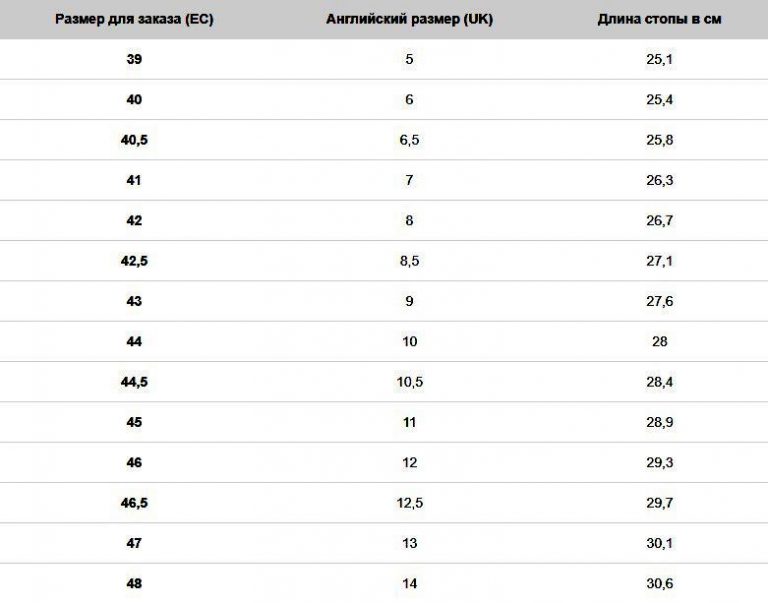768x603 pixels.
Task: Click the "Длина стопы в см" column header
Action: pyautogui.click(x=659, y=19)
